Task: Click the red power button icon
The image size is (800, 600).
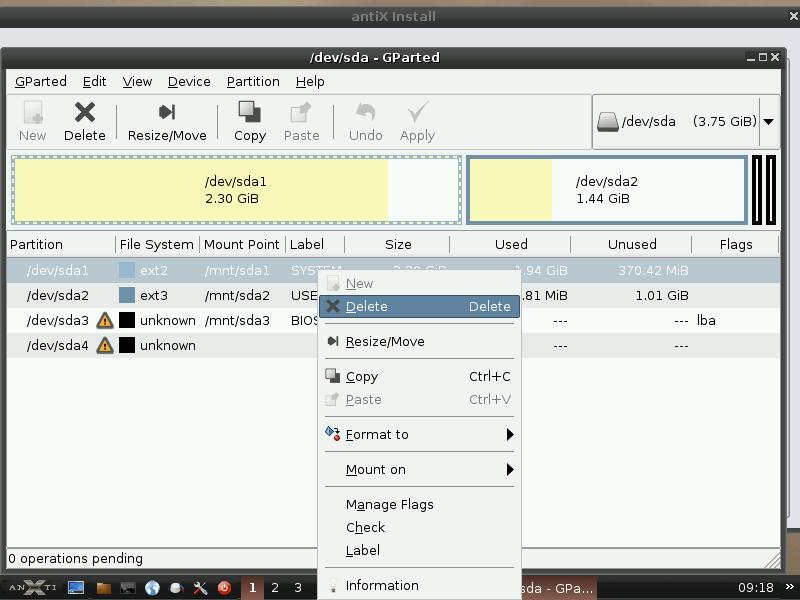Action: [224, 588]
